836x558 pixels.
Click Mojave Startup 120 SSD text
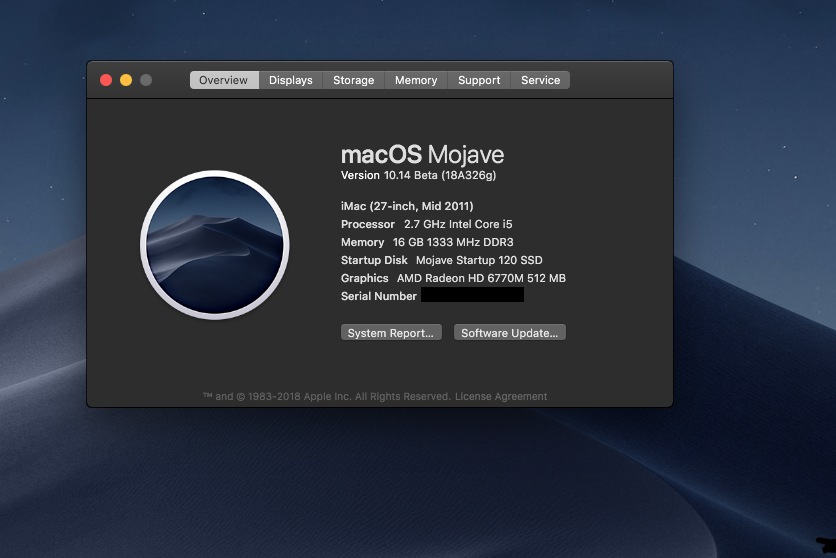pos(479,260)
